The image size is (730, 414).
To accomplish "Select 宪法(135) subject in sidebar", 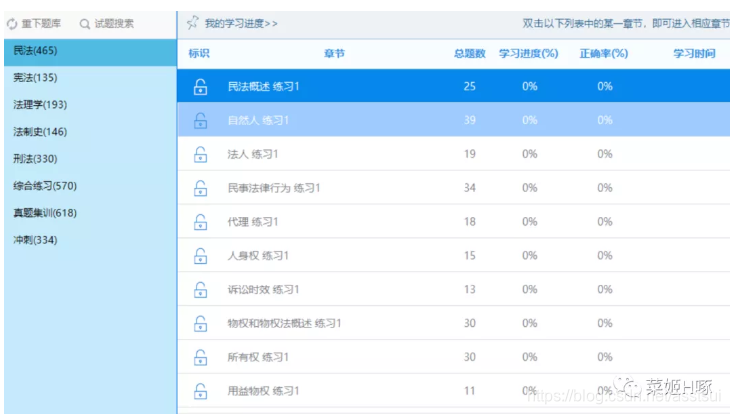I will (x=90, y=78).
